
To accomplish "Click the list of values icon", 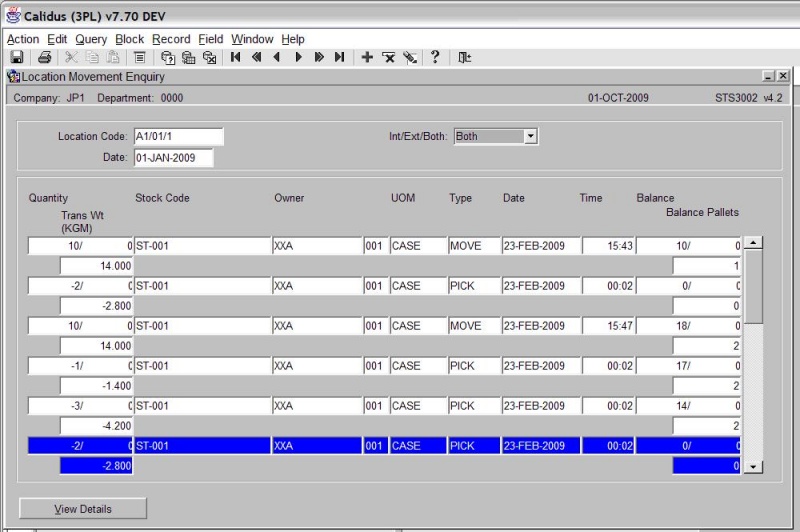I will coord(140,57).
